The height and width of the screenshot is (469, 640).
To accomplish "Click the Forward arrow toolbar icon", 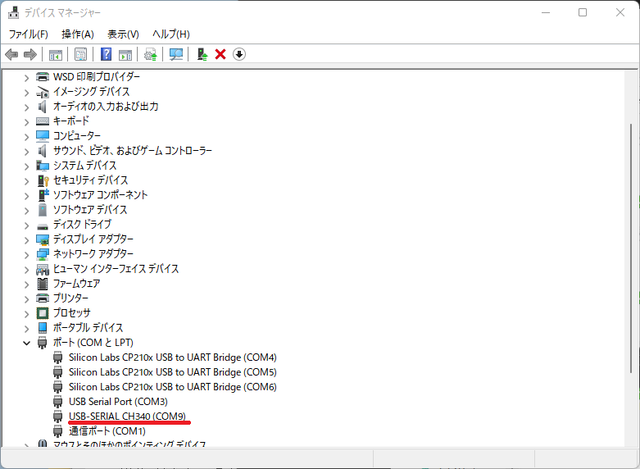I will (x=30, y=54).
